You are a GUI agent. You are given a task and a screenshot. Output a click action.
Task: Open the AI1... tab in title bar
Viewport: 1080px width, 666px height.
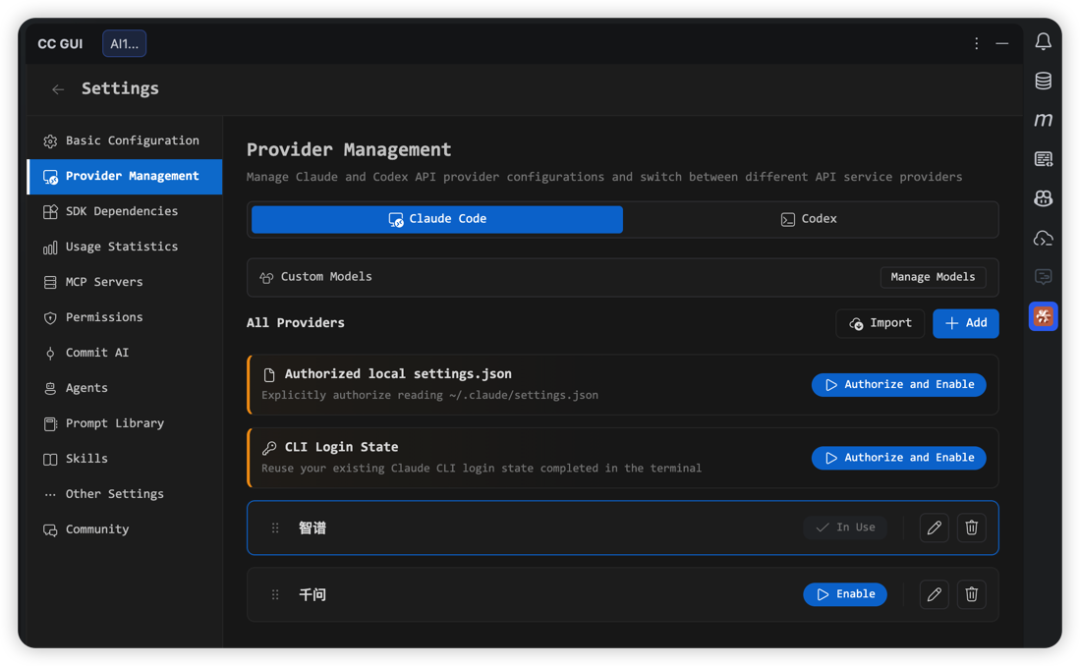[125, 43]
